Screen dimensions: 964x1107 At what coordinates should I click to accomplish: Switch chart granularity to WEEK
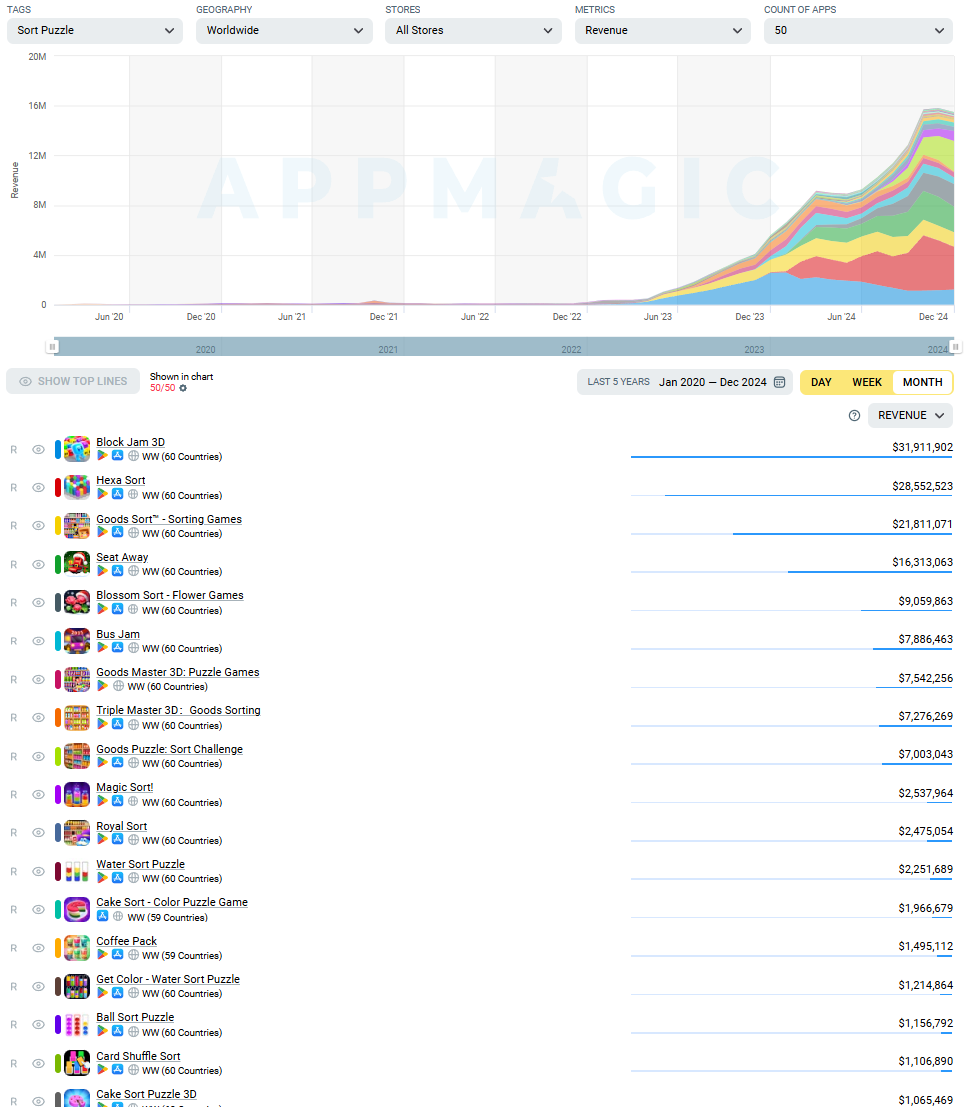coord(867,382)
